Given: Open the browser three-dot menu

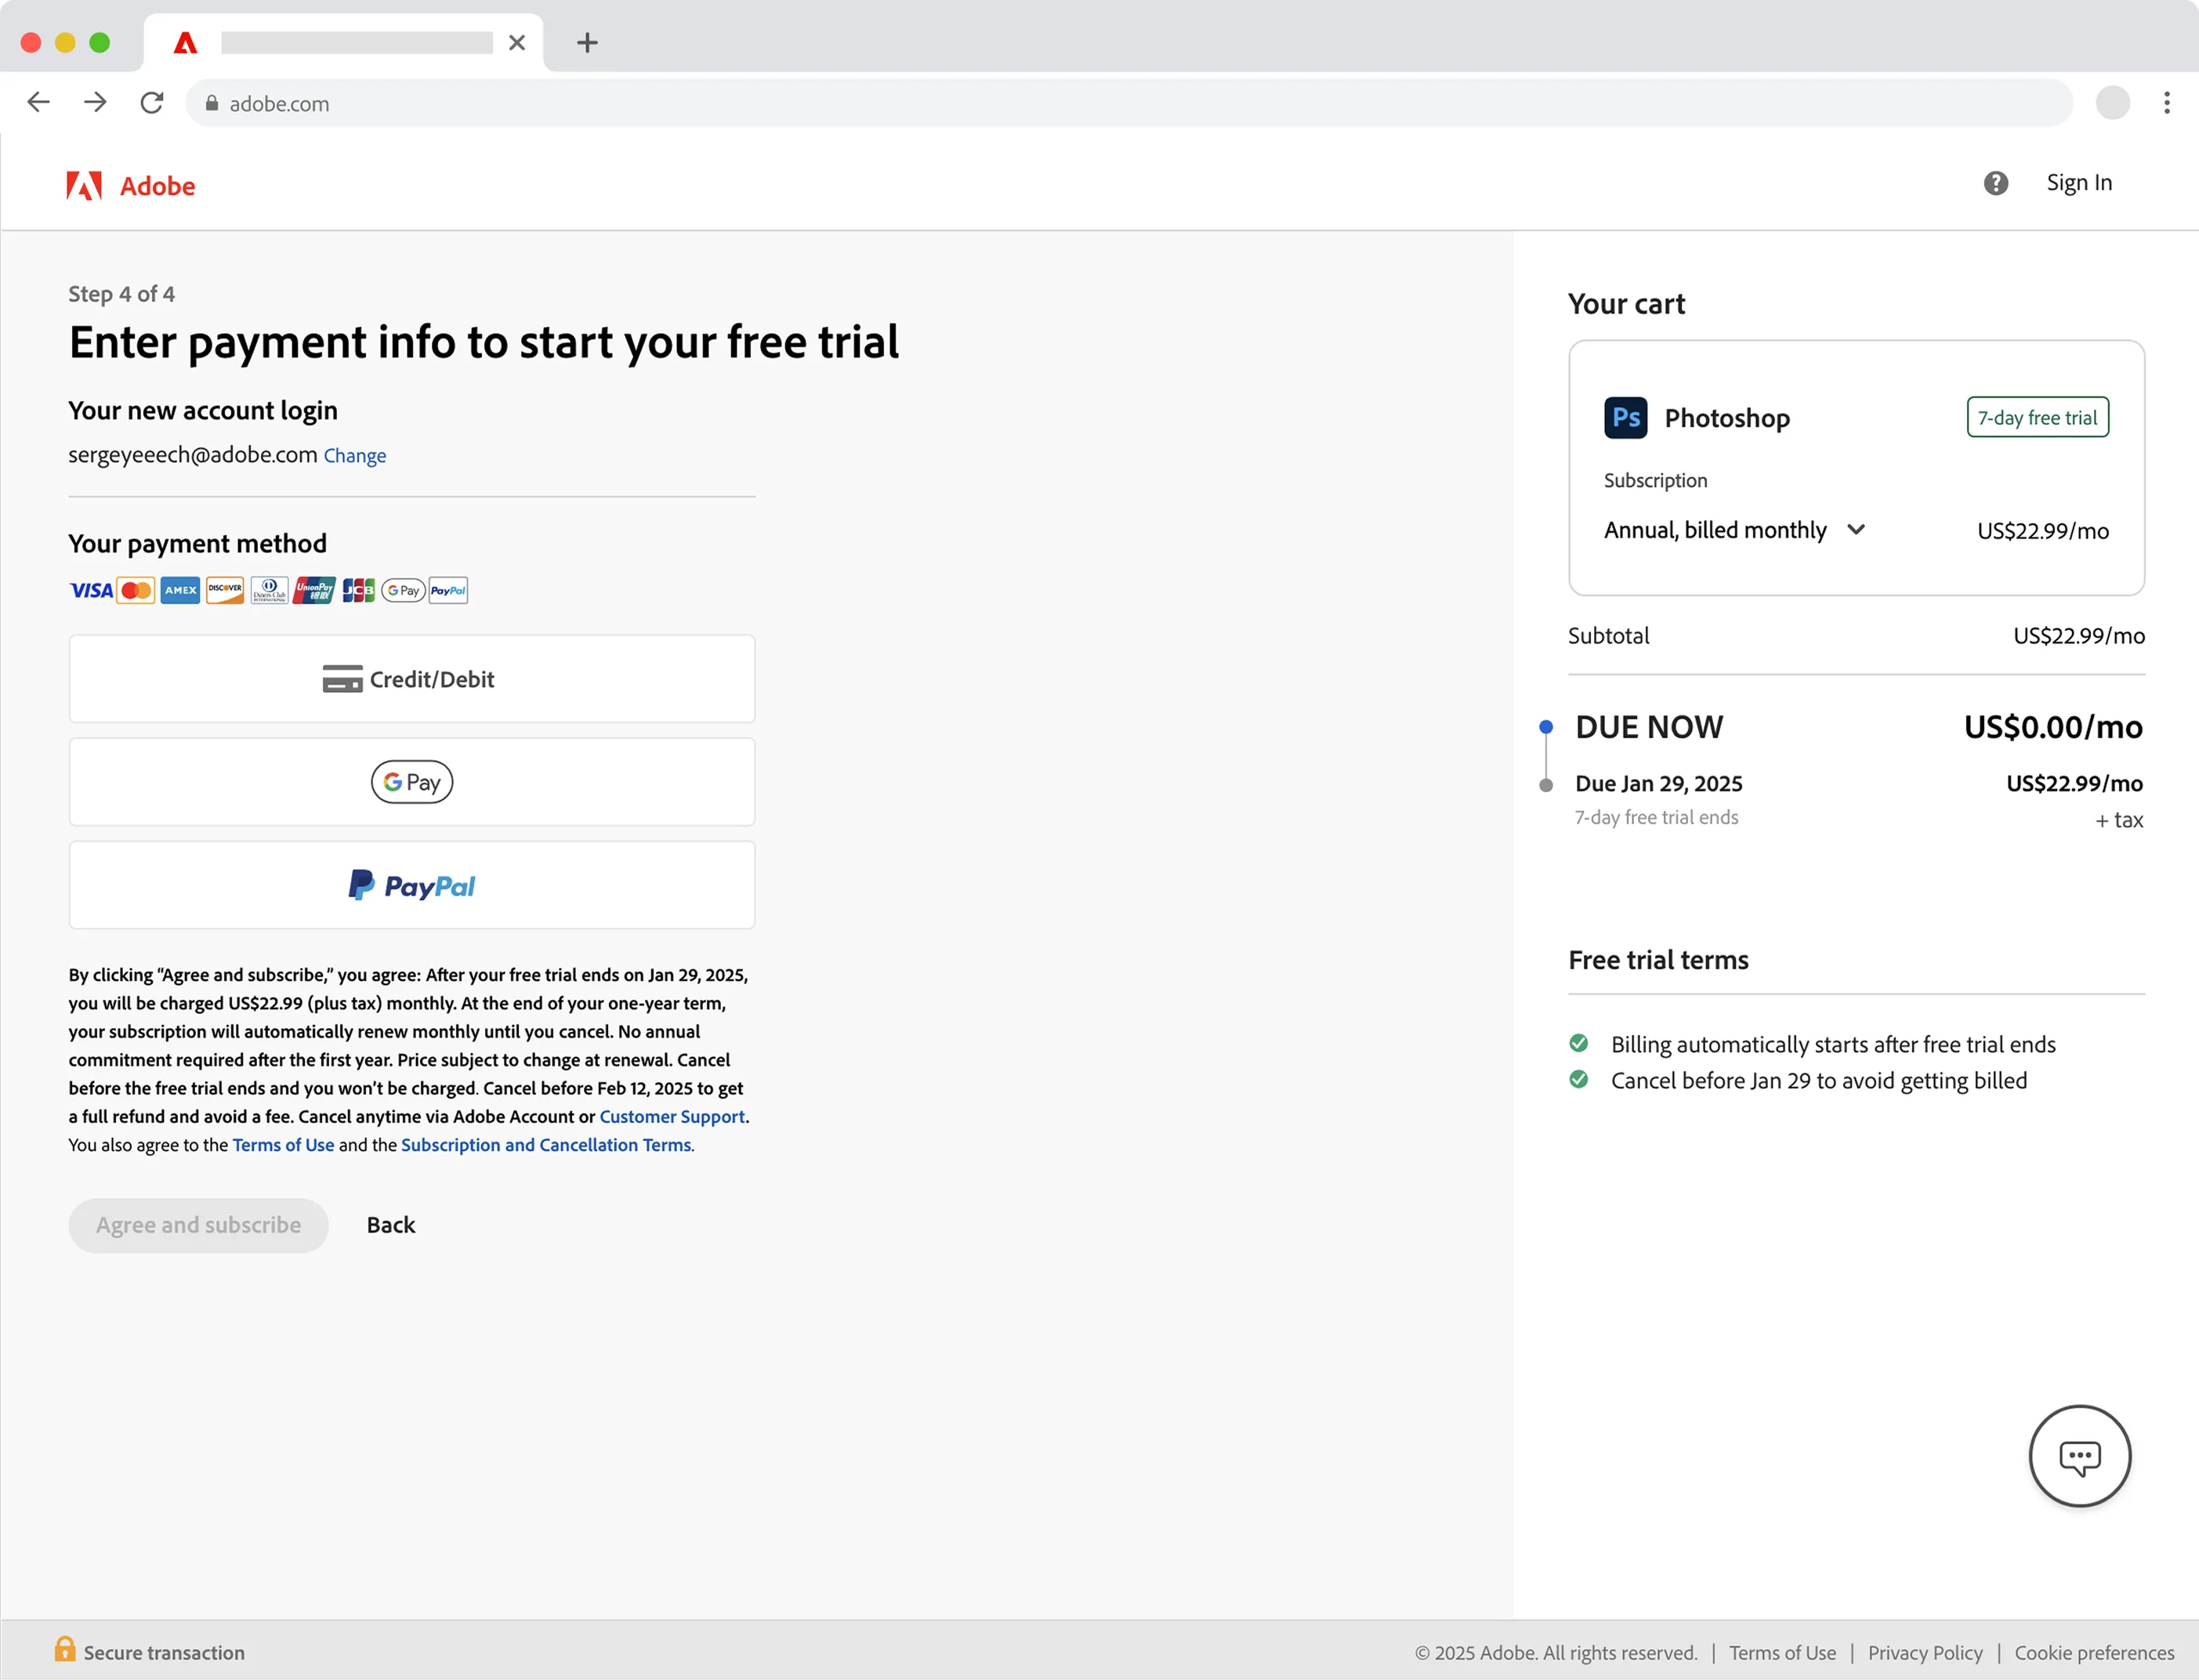Looking at the screenshot, I should click(2166, 103).
